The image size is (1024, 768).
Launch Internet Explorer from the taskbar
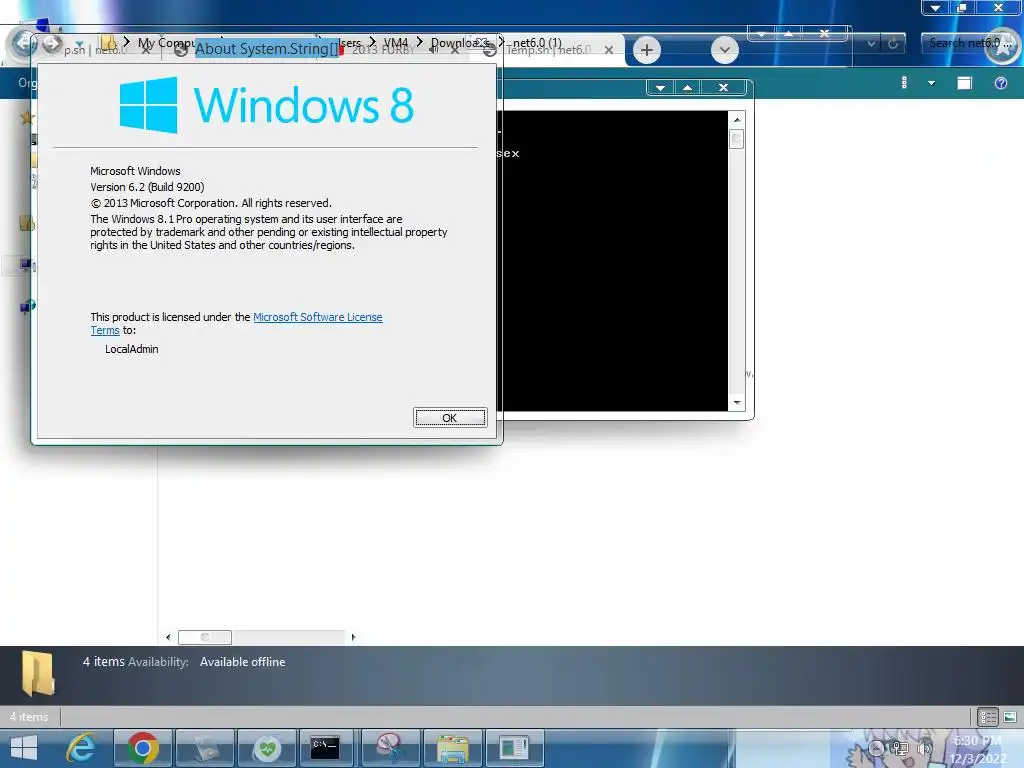(81, 748)
